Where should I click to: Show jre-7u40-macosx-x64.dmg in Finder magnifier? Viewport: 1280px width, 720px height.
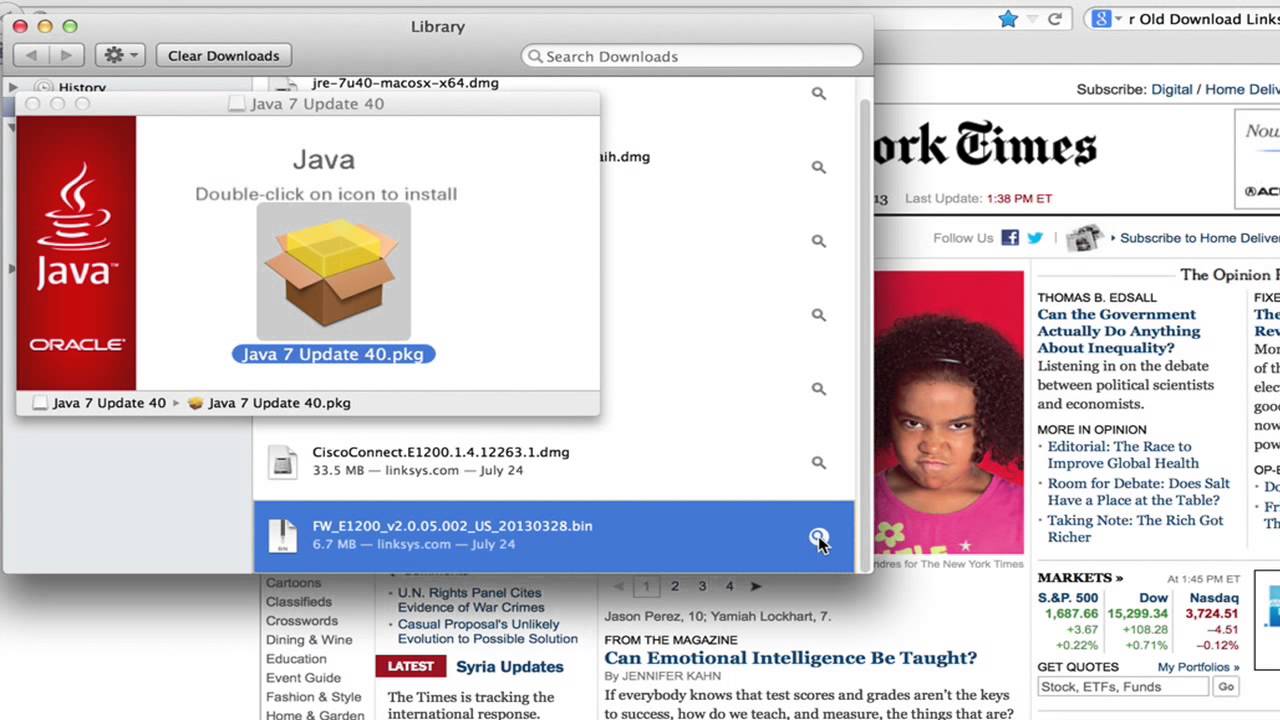pos(819,94)
